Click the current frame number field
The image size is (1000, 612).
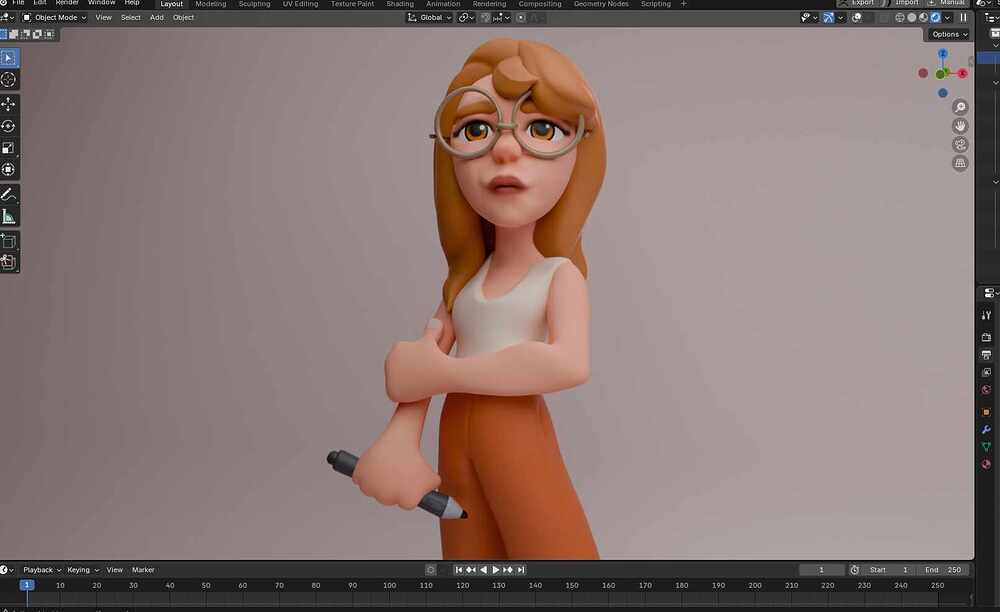pos(821,570)
